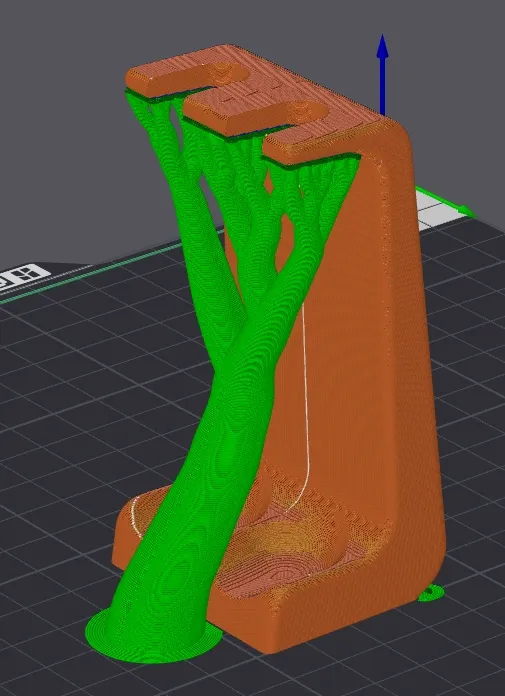Screen dimensions: 505x696
Task: Click the build plate logo icon
Action: [23, 275]
